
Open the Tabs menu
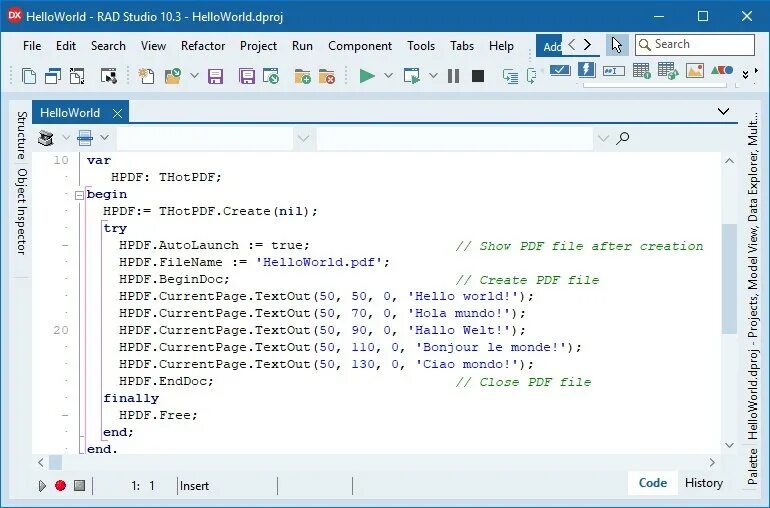462,46
